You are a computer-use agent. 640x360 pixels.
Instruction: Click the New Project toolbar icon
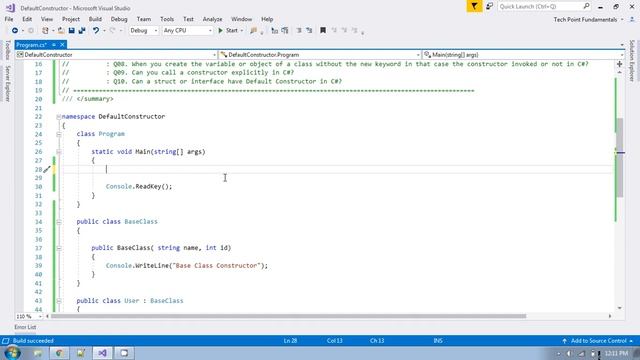point(45,31)
